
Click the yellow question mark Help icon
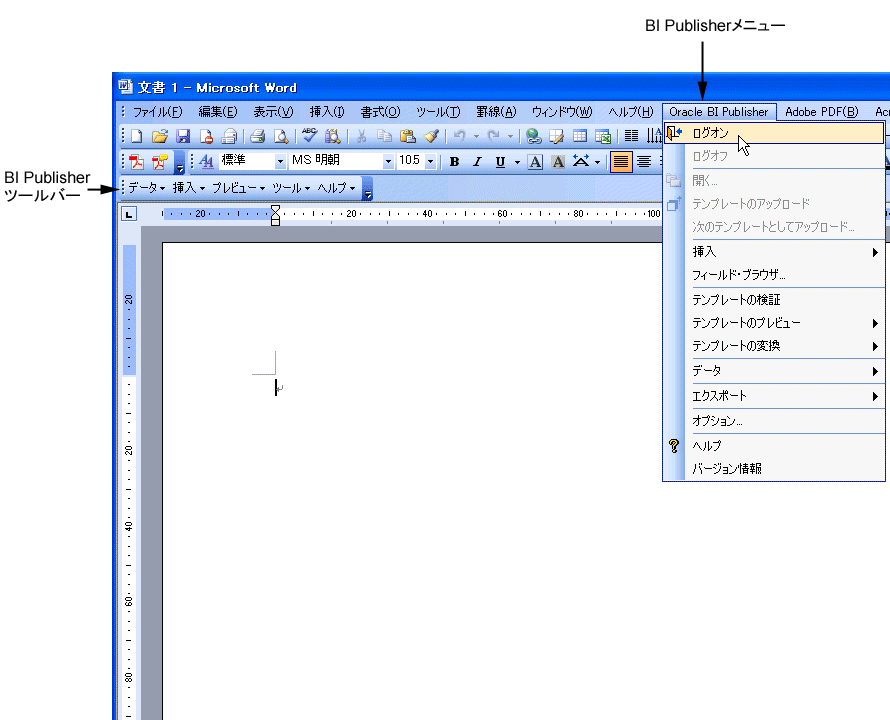coord(674,446)
